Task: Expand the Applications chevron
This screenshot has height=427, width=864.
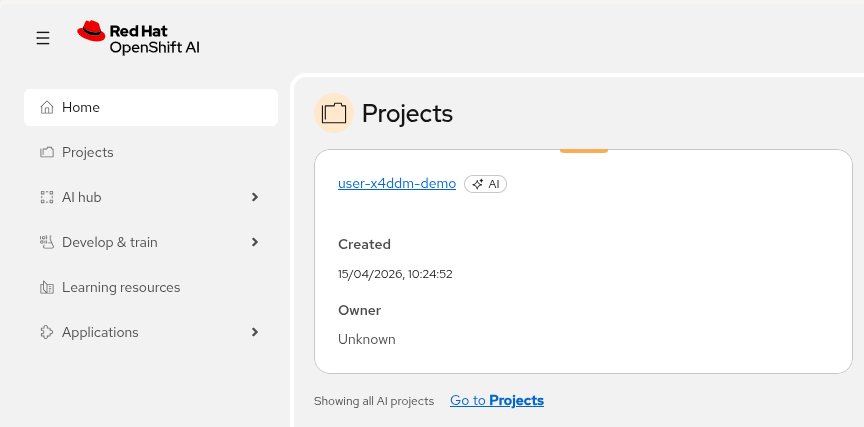Action: pos(255,332)
